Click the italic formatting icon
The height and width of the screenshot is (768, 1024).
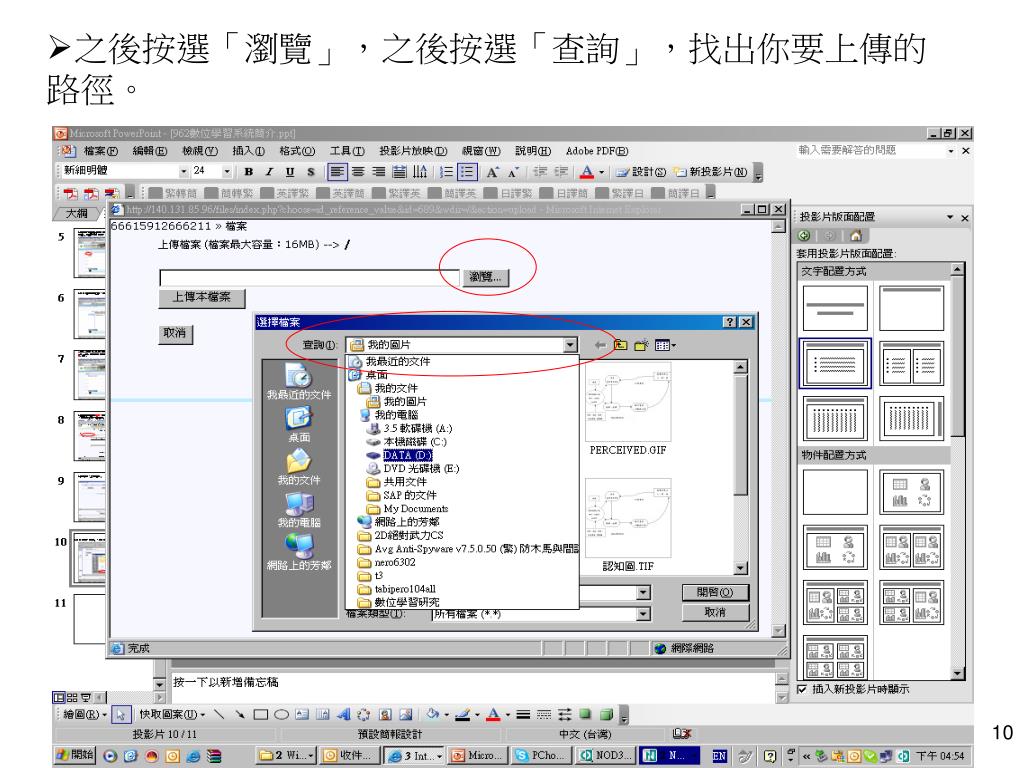click(x=270, y=171)
